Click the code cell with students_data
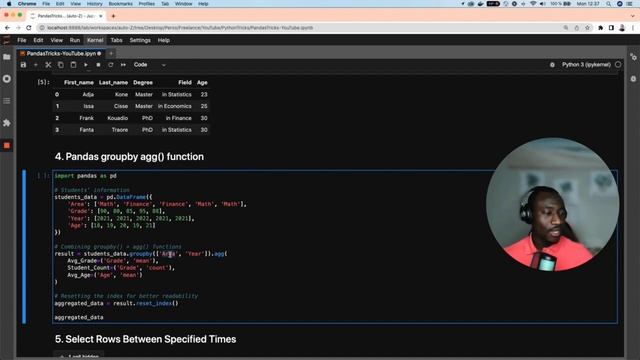This screenshot has width=640, height=360. [x=335, y=247]
